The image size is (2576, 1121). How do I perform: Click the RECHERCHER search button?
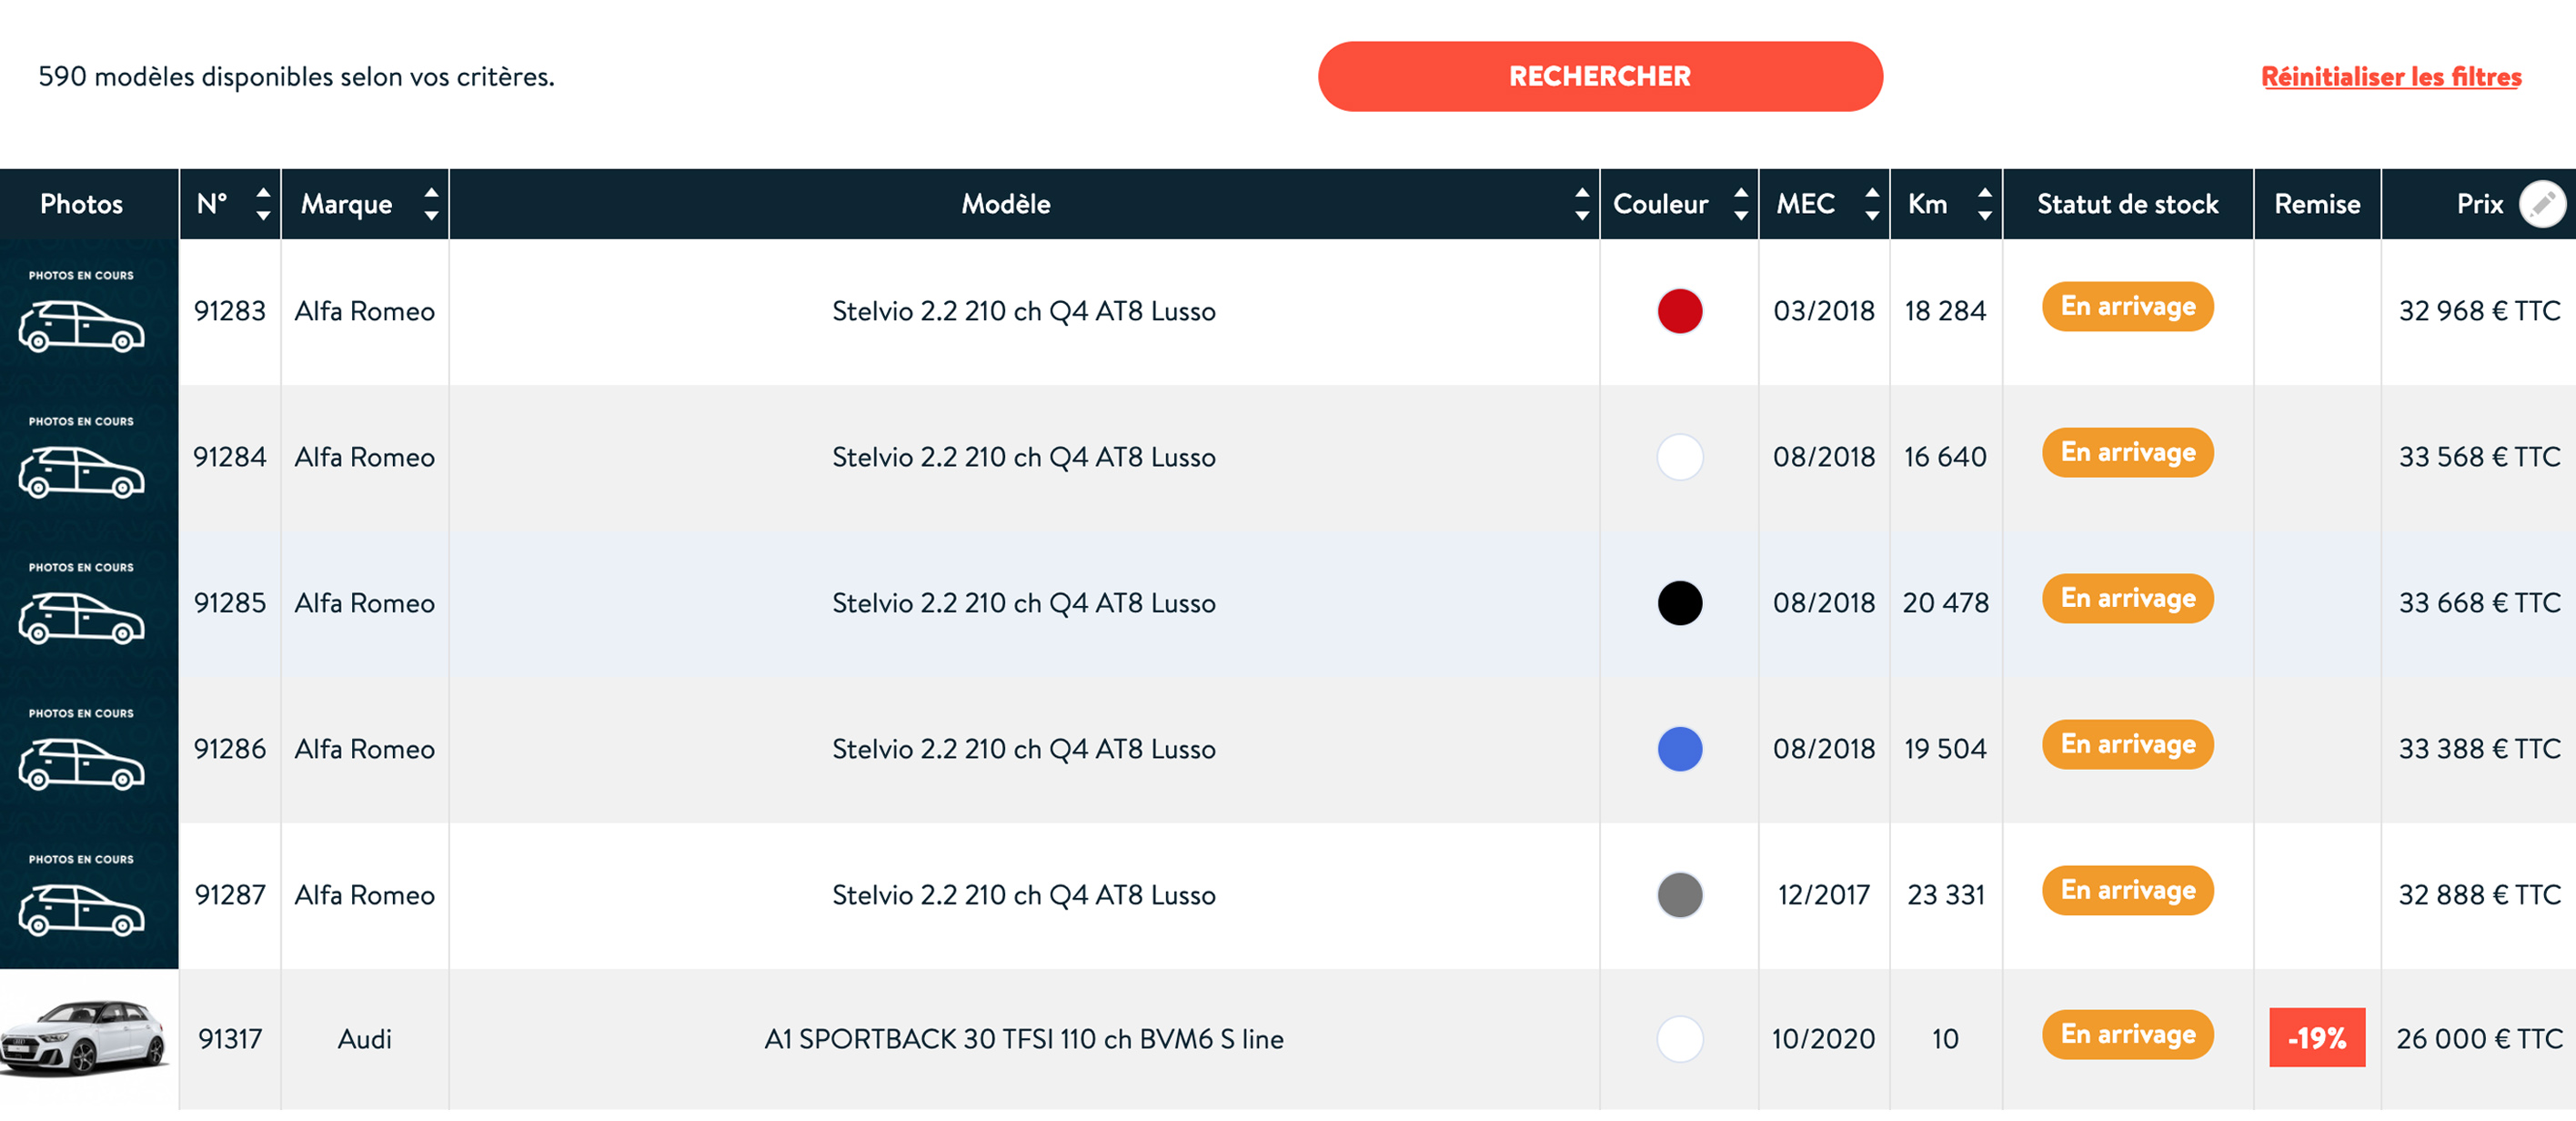point(1599,76)
